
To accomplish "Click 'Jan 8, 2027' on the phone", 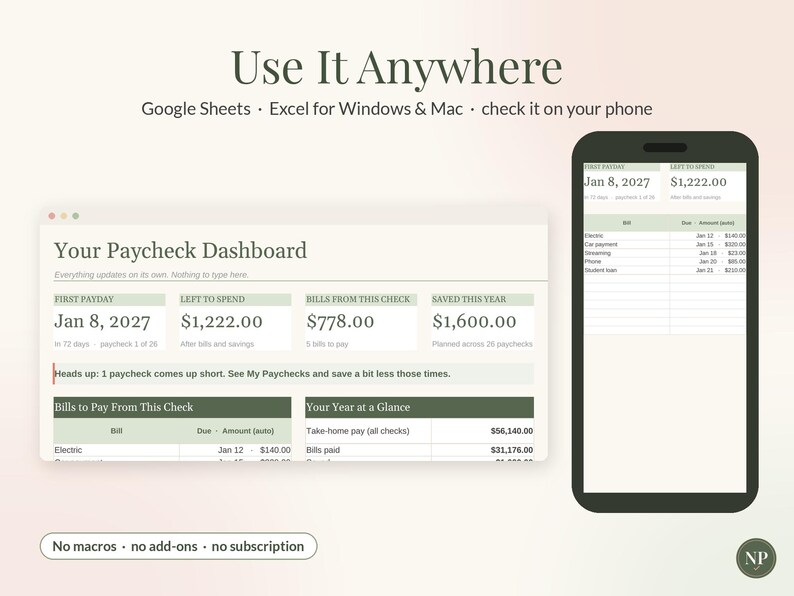I will 617,182.
